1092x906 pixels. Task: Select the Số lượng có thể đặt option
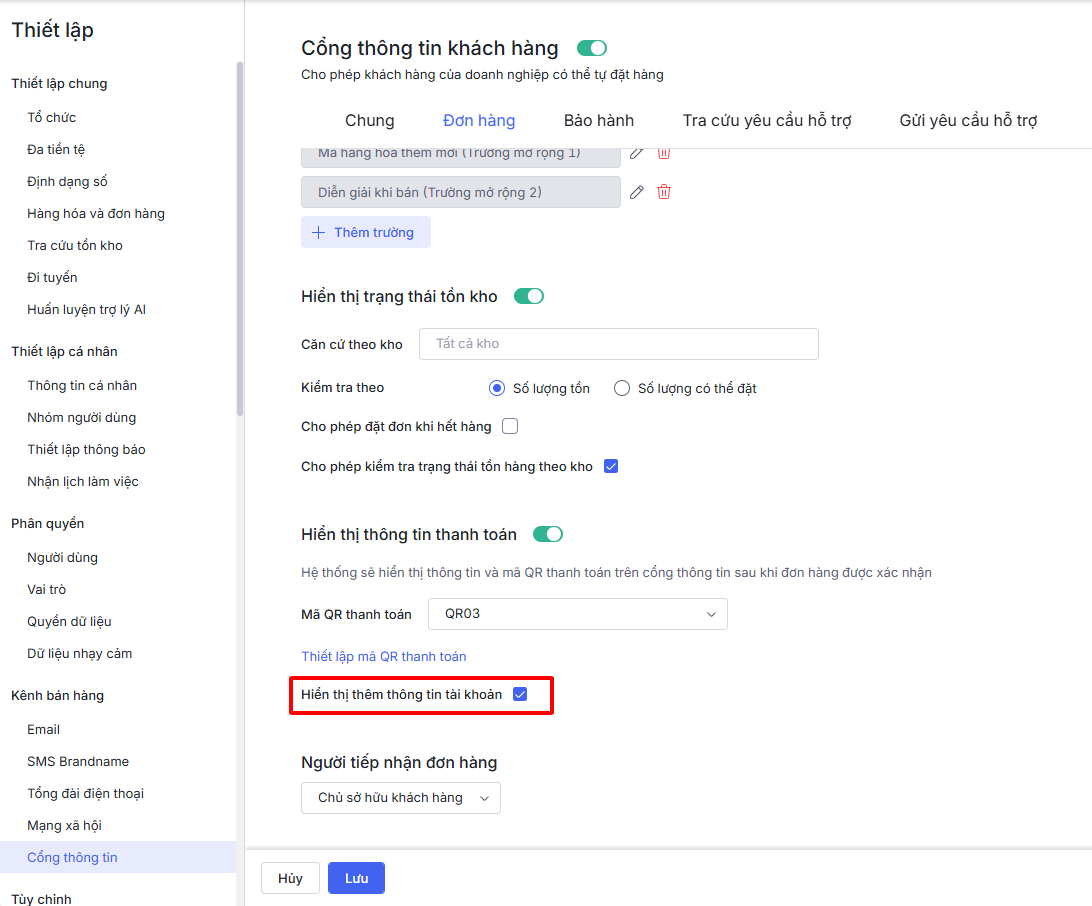(622, 388)
